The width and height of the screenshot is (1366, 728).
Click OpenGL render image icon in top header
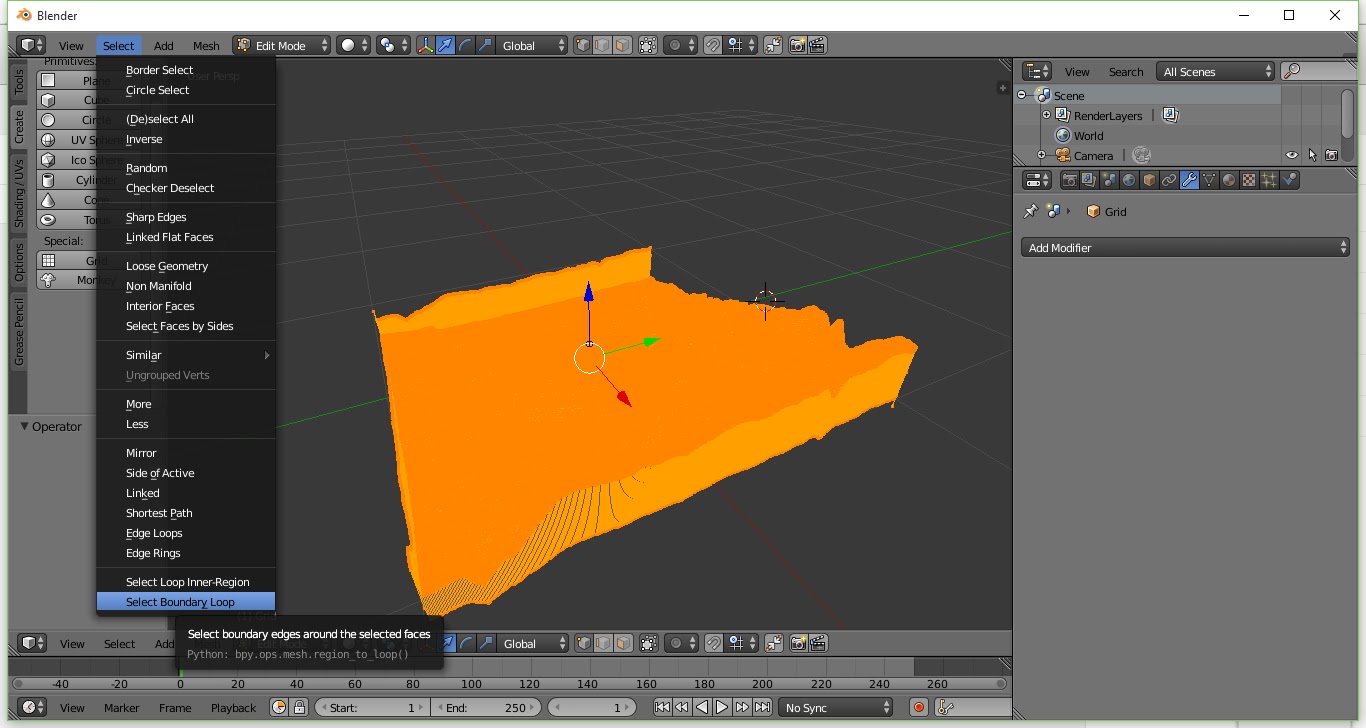pos(797,45)
